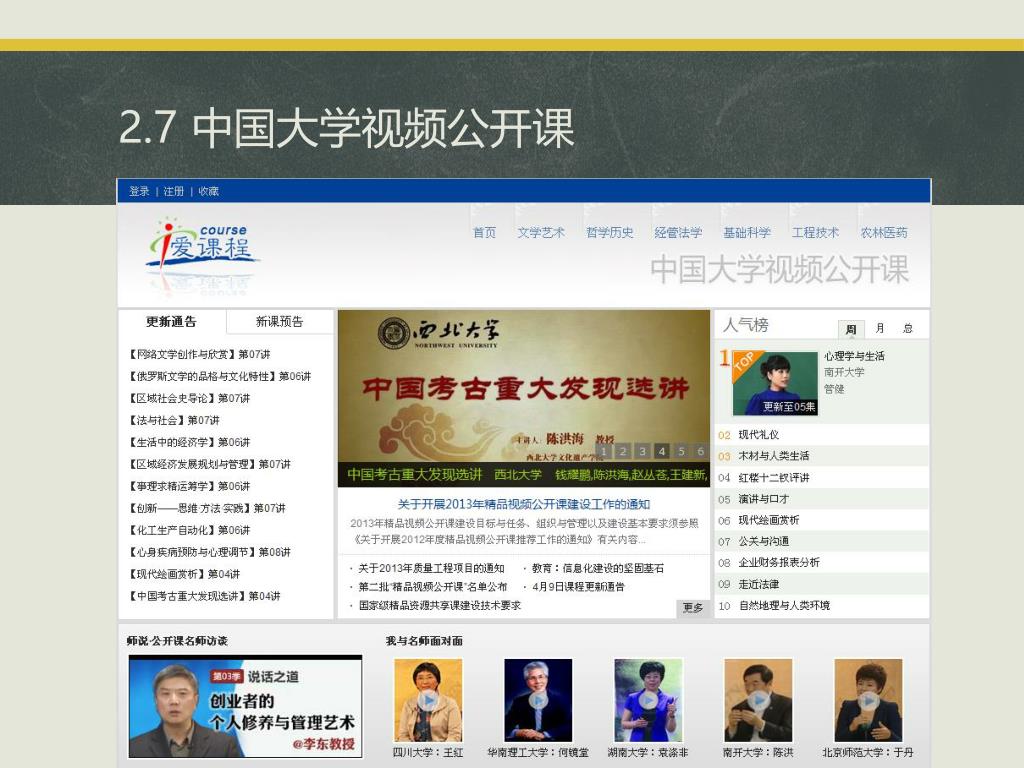The image size is (1024, 768).
Task: Select banner slide number 6
Action: pos(700,451)
